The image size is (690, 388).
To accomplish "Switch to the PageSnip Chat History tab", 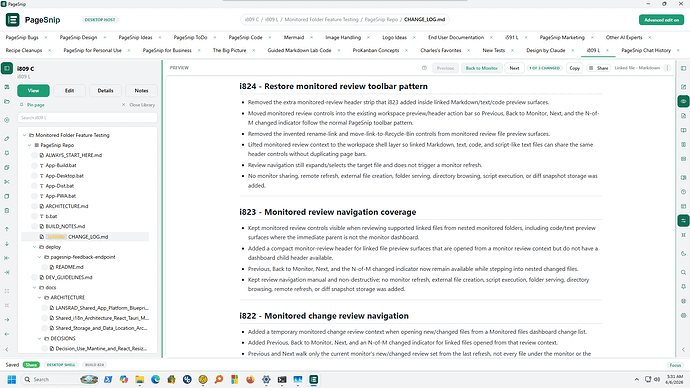I will pyautogui.click(x=646, y=51).
